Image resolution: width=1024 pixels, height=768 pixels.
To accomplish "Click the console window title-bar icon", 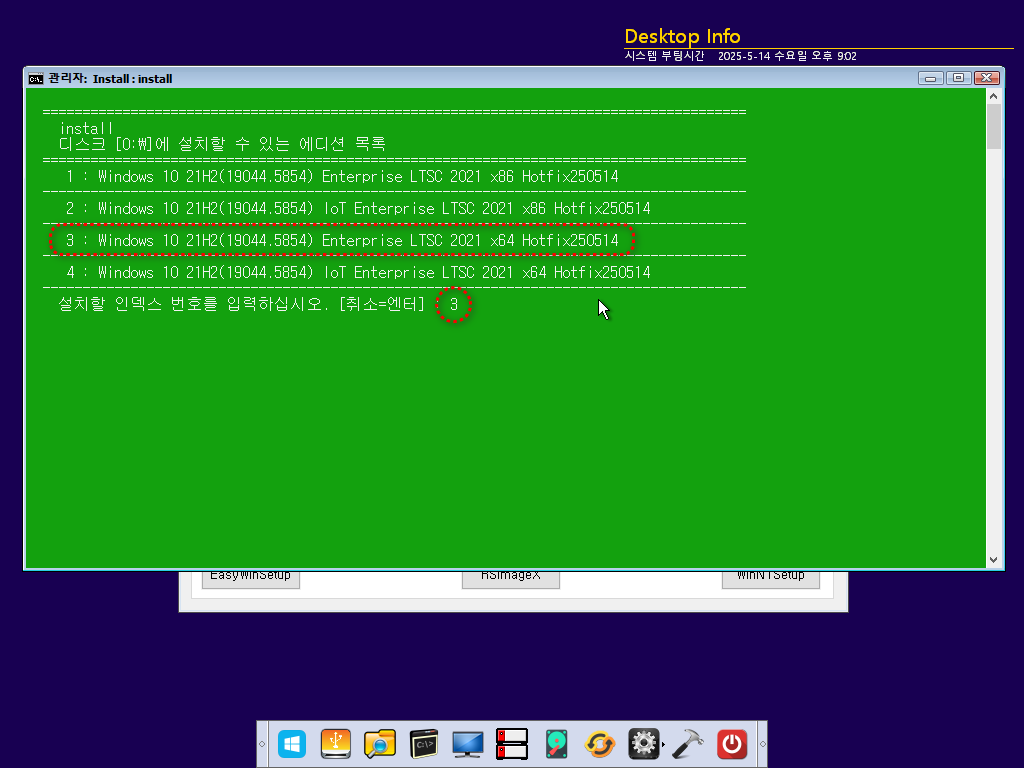I will (36, 79).
